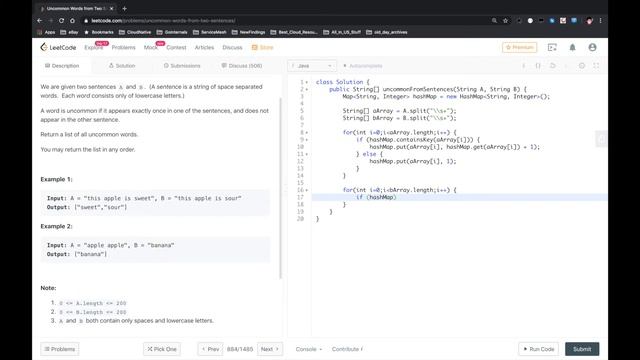Close the Uncommon Words browser tab
The image size is (640, 360).
point(111,8)
